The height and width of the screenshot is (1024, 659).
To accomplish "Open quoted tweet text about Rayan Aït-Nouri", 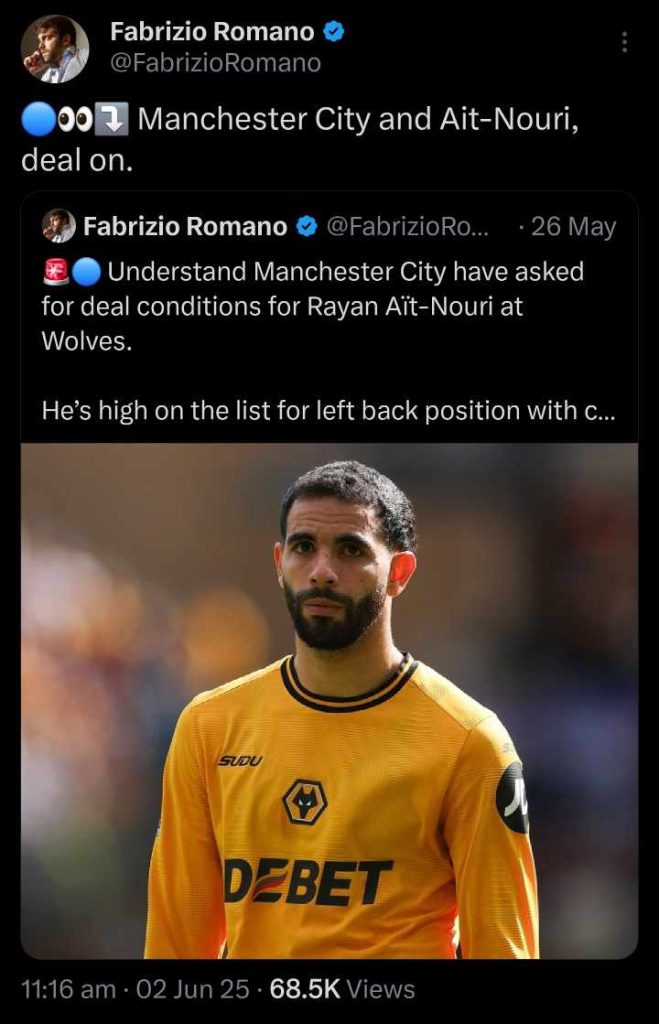I will coord(313,306).
